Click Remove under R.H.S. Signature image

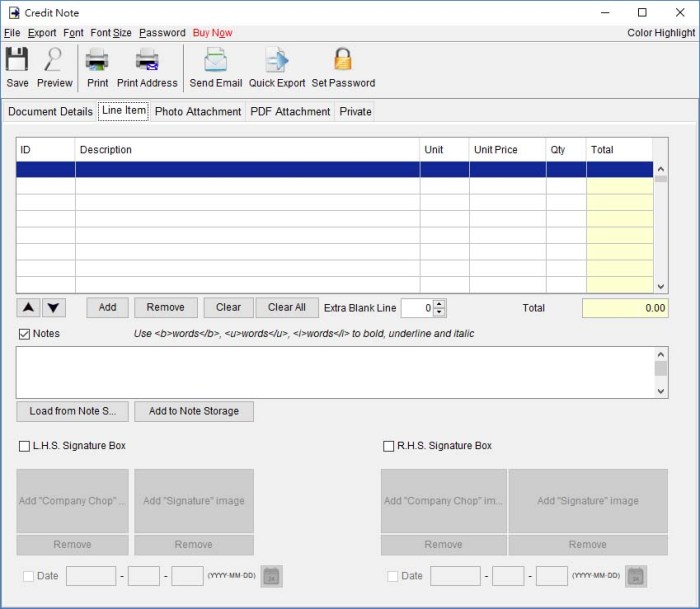588,545
